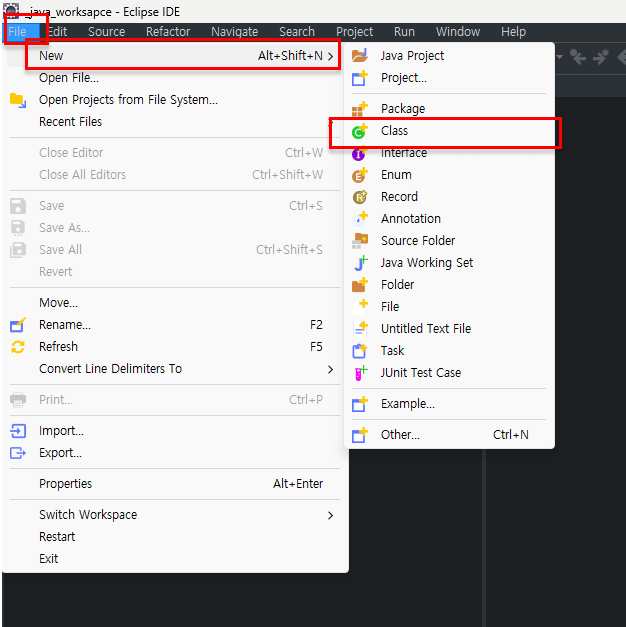Click the Rename... label
This screenshot has width=626, height=627.
click(x=65, y=325)
